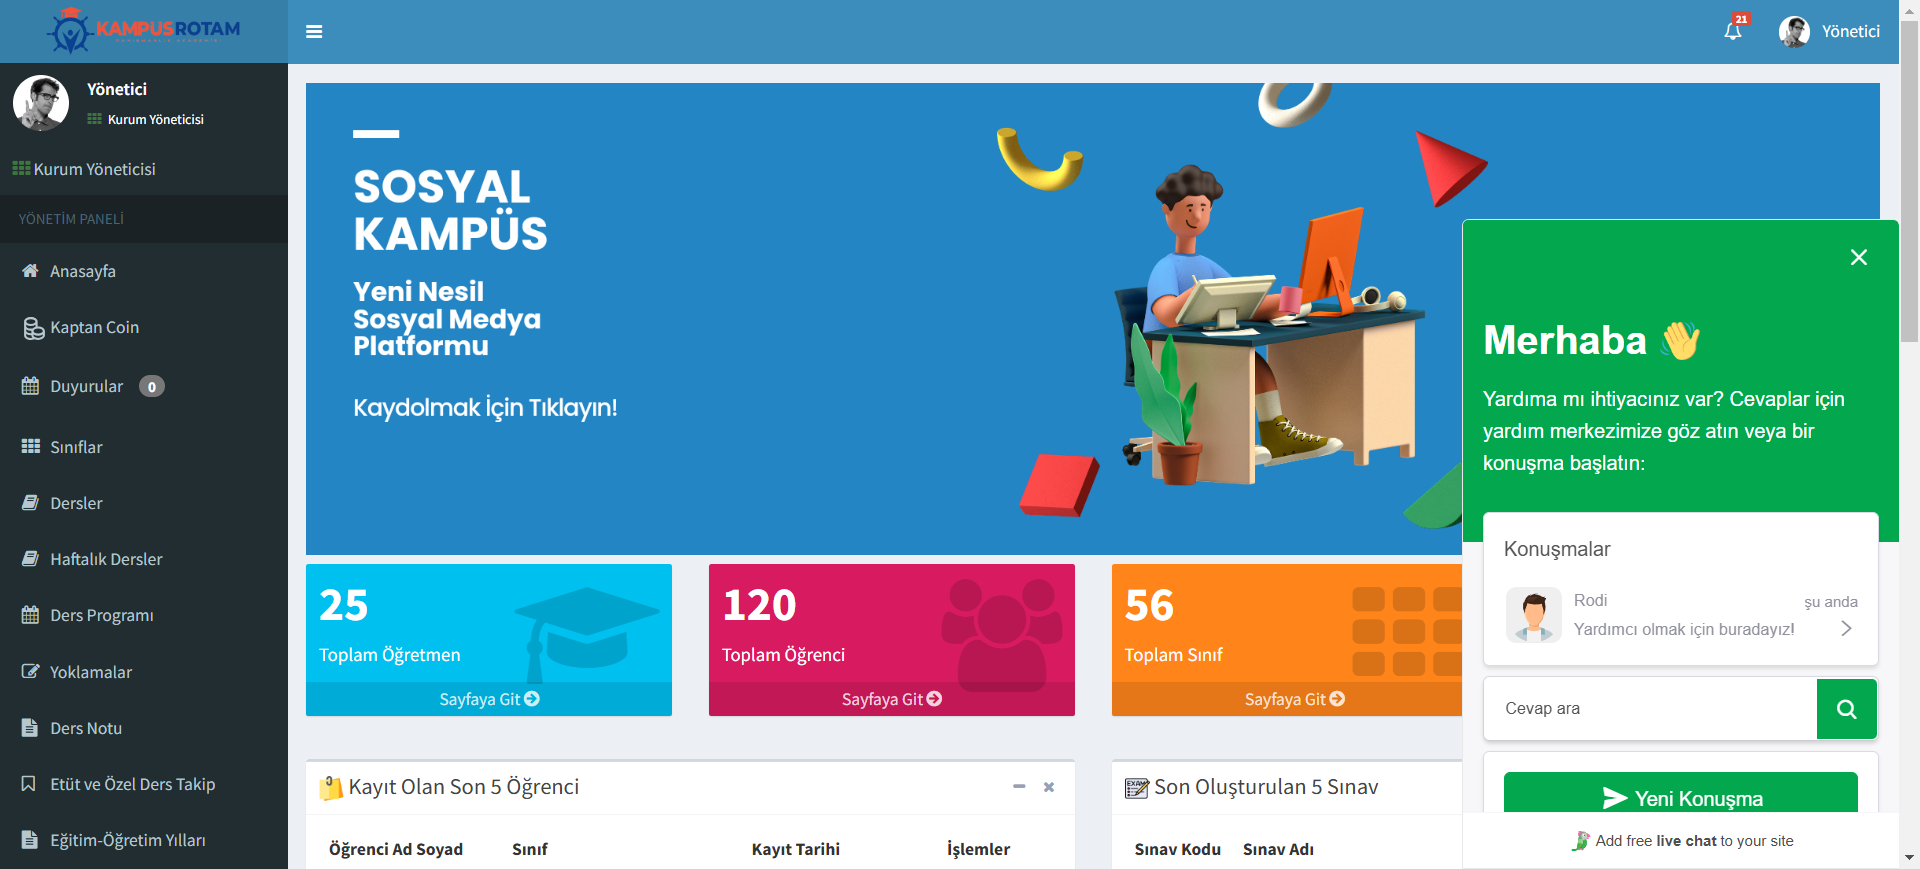Click the Etüt ve Özel Ders bookmark icon
The height and width of the screenshot is (869, 1920).
click(x=30, y=784)
